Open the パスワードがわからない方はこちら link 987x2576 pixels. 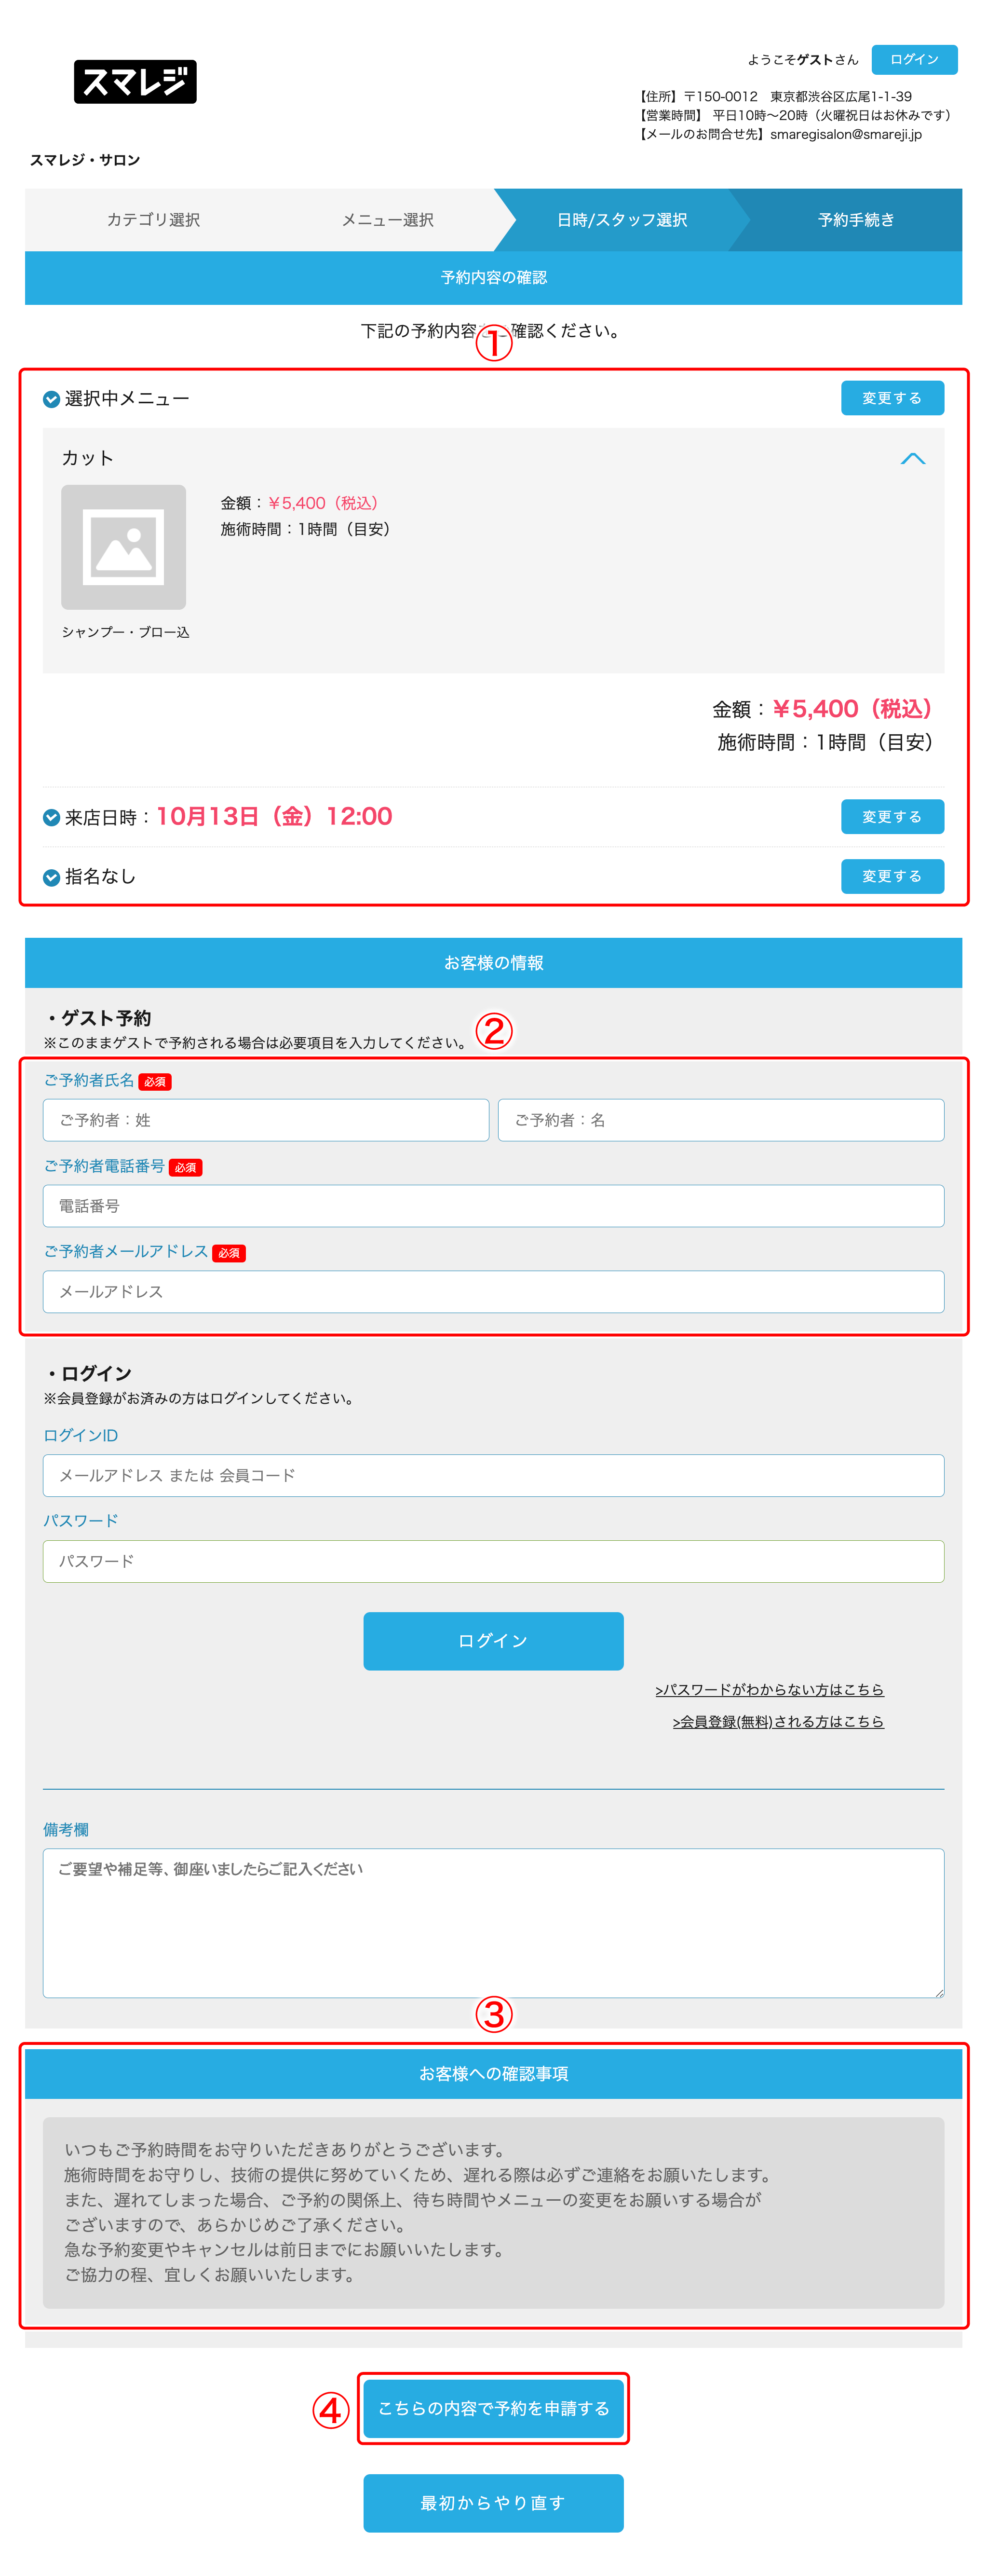pyautogui.click(x=770, y=1689)
